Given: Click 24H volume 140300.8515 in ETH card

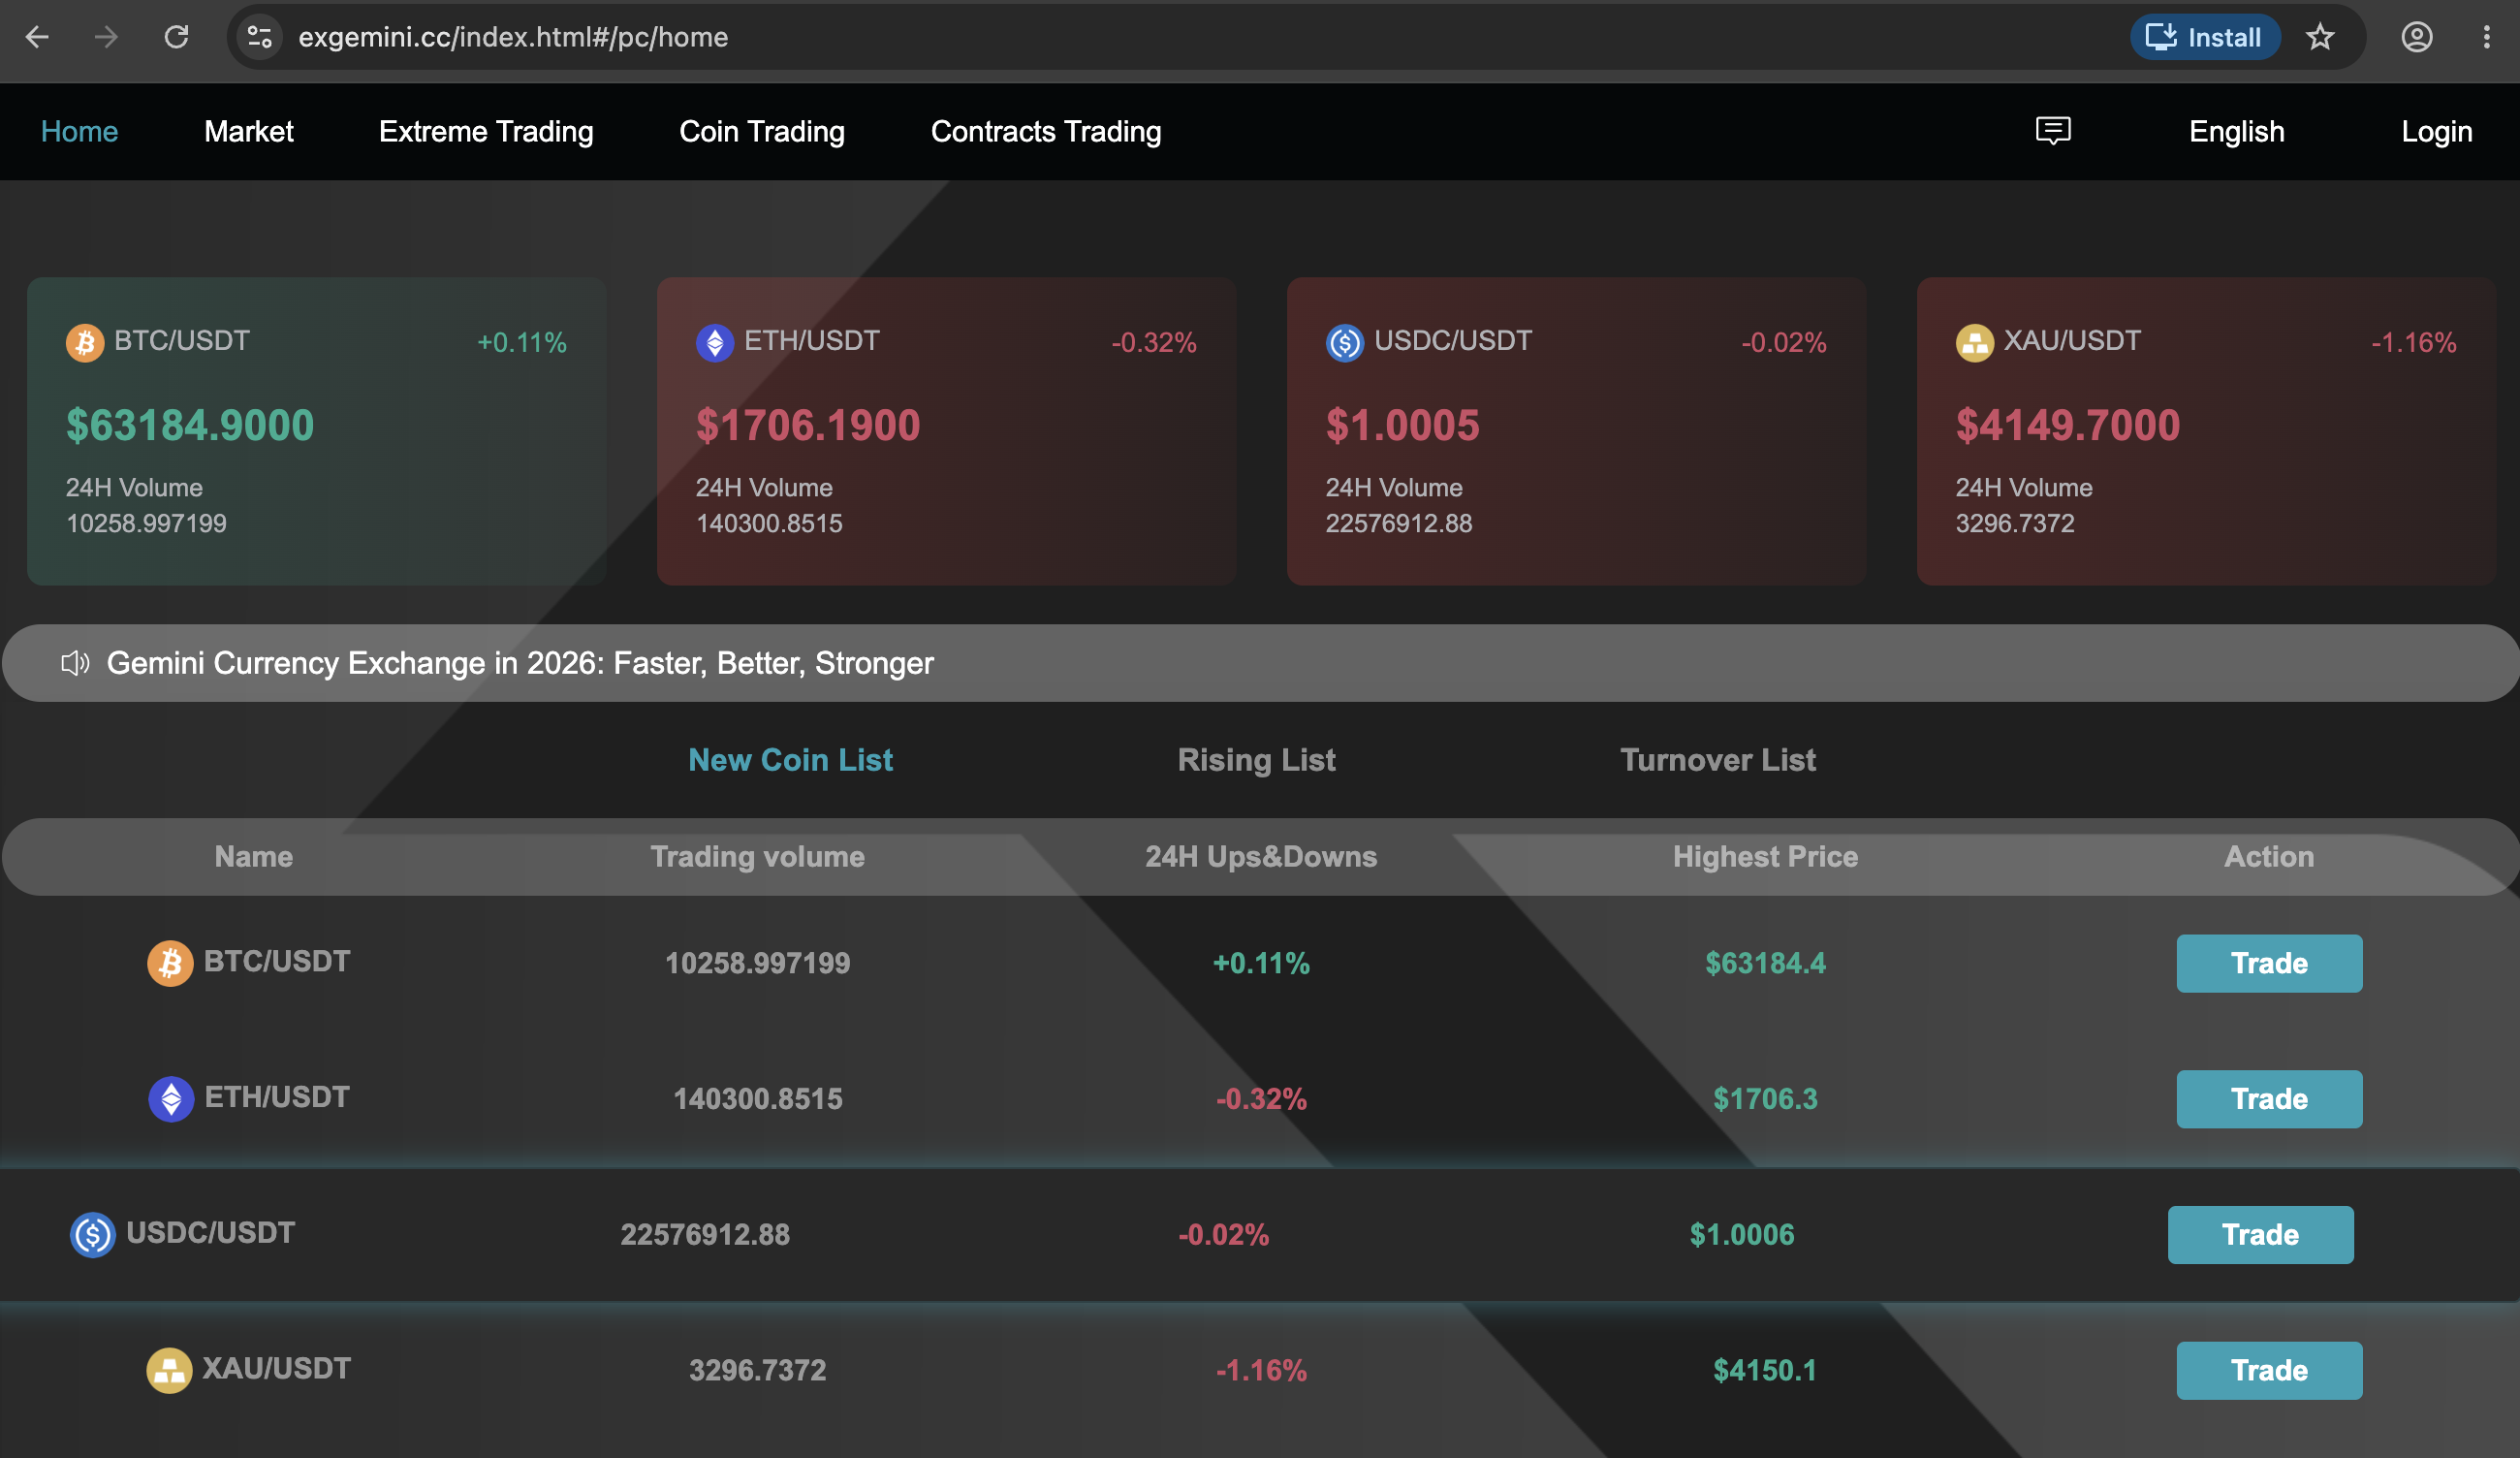Looking at the screenshot, I should pyautogui.click(x=769, y=524).
